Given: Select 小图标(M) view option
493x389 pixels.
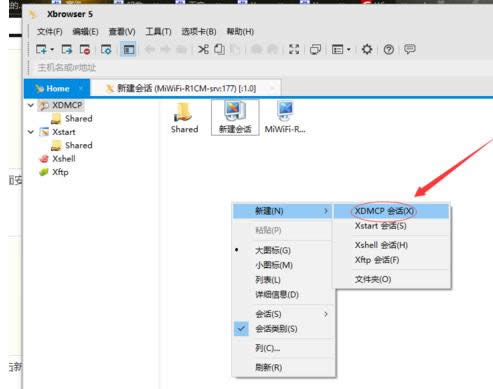Looking at the screenshot, I should pos(283,265).
